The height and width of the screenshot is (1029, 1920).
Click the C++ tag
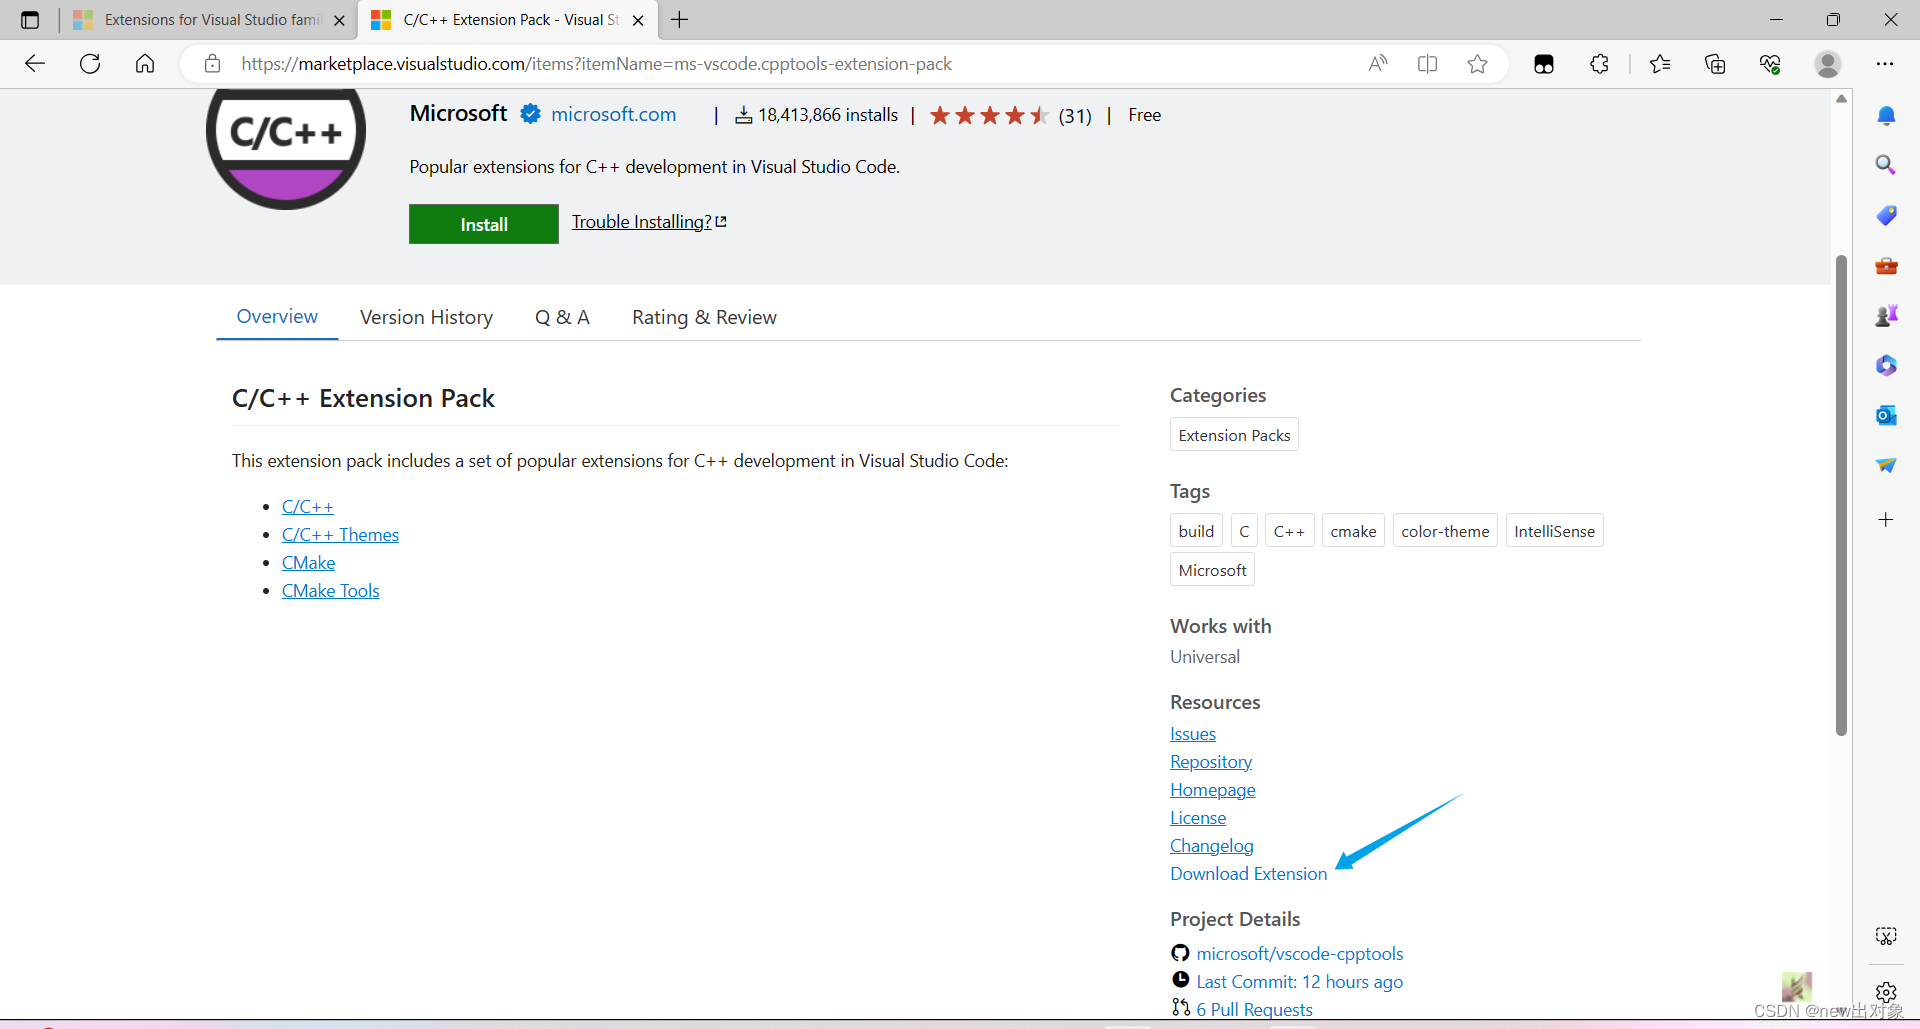point(1289,531)
